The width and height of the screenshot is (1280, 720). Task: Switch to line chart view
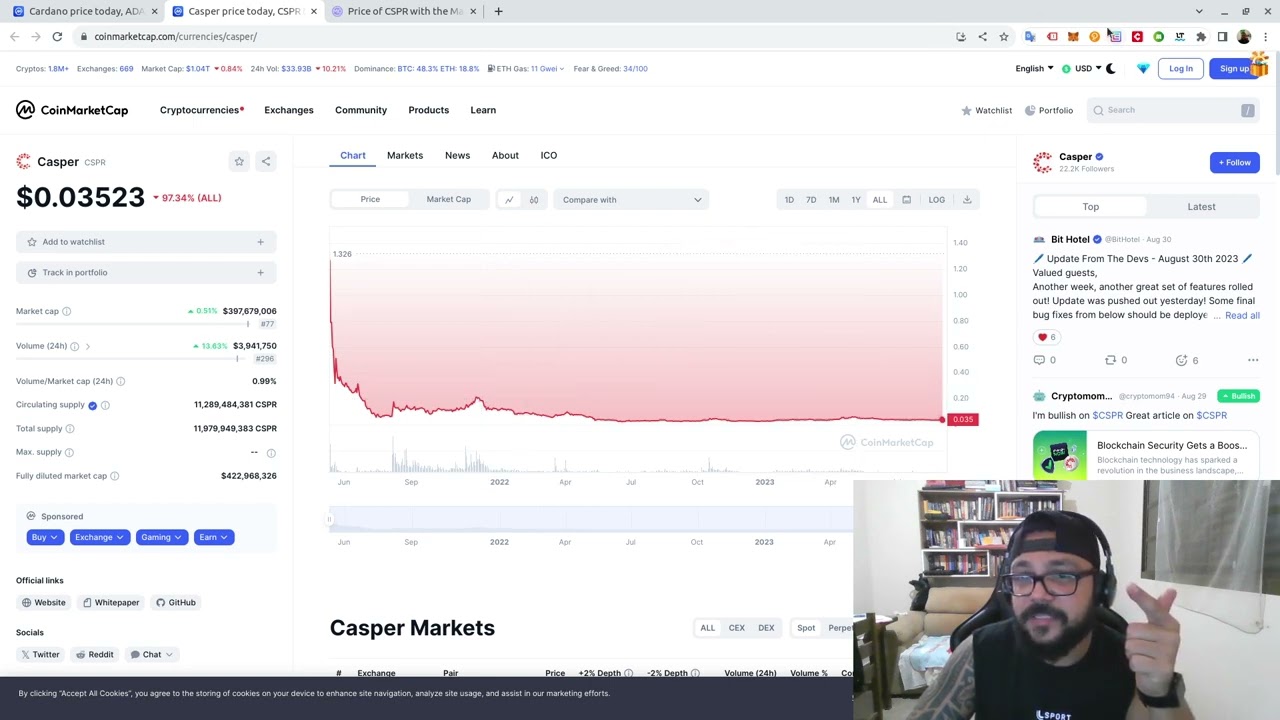(509, 199)
